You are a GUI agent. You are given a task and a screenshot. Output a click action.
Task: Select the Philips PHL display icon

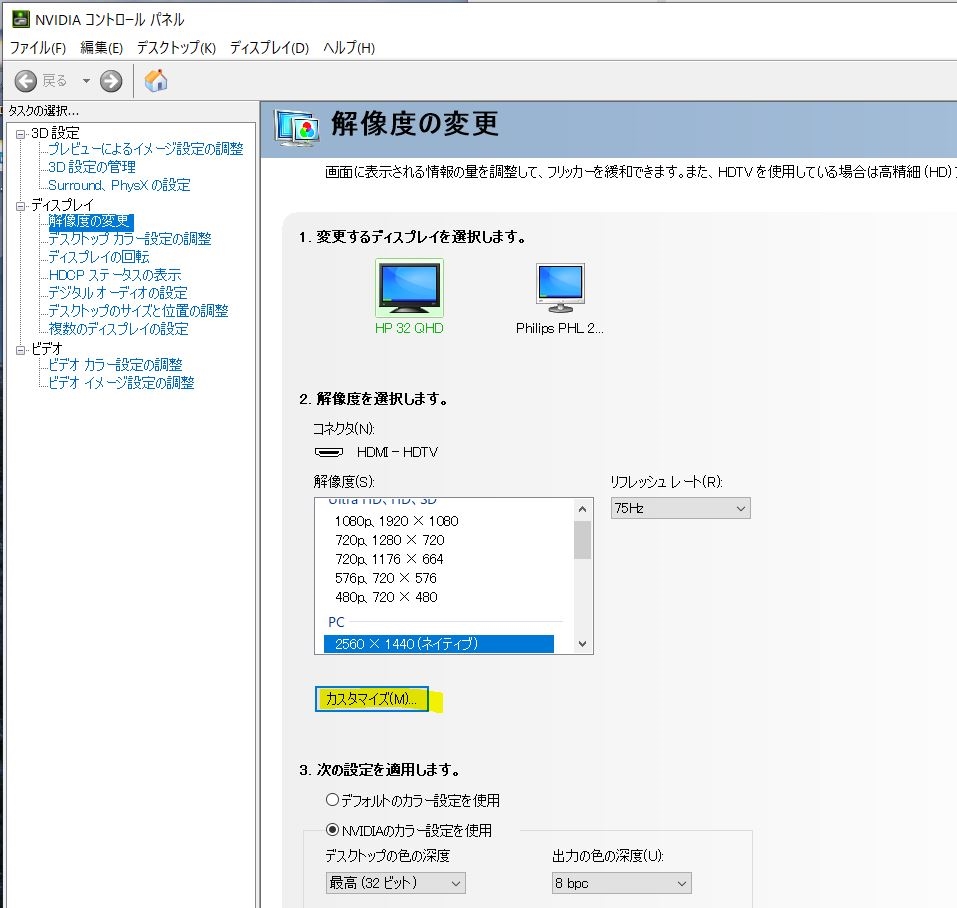coord(560,288)
